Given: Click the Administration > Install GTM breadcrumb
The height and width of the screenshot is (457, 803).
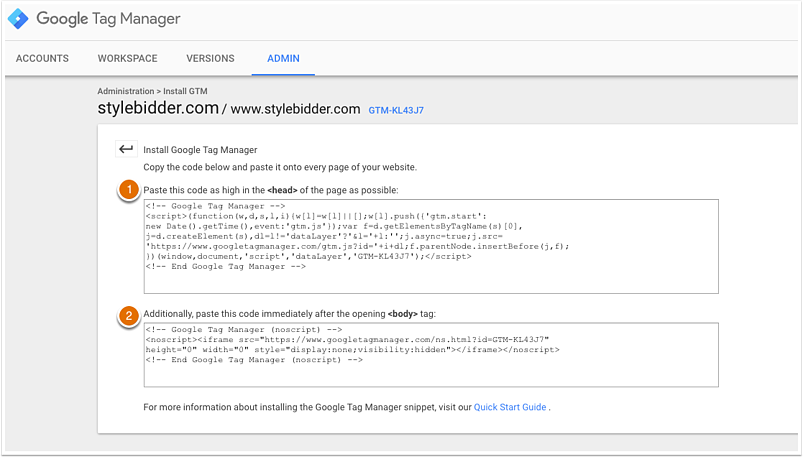Looking at the screenshot, I should tap(152, 91).
